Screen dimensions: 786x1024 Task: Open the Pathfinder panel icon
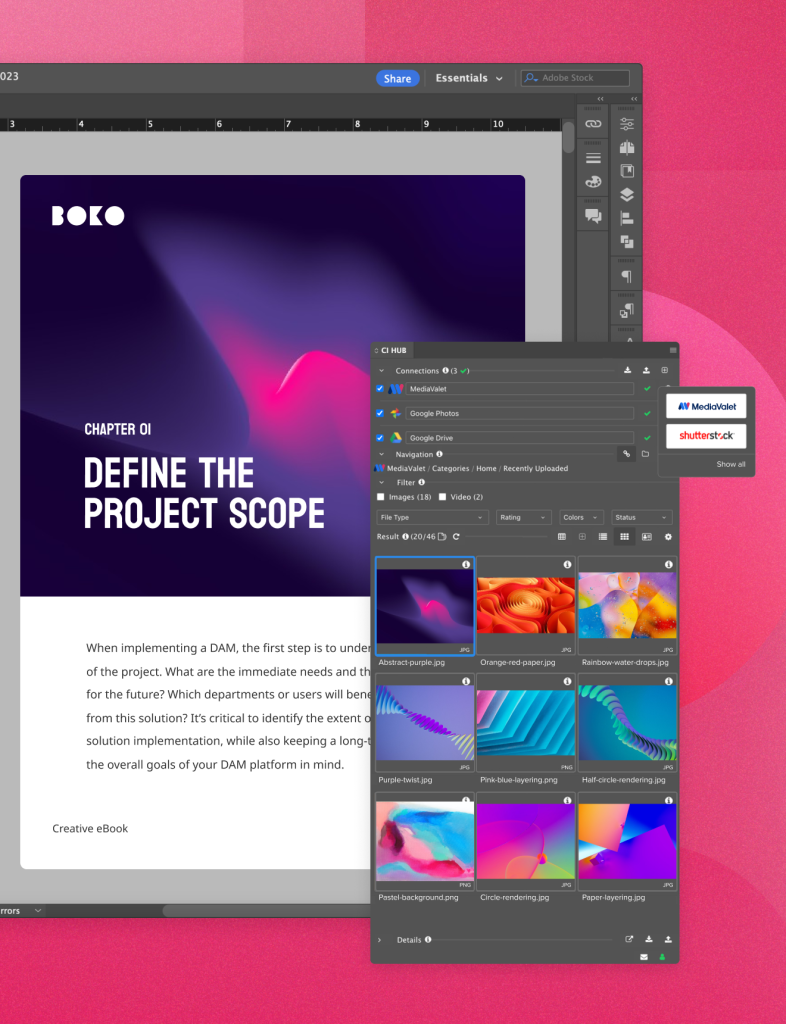pos(627,242)
